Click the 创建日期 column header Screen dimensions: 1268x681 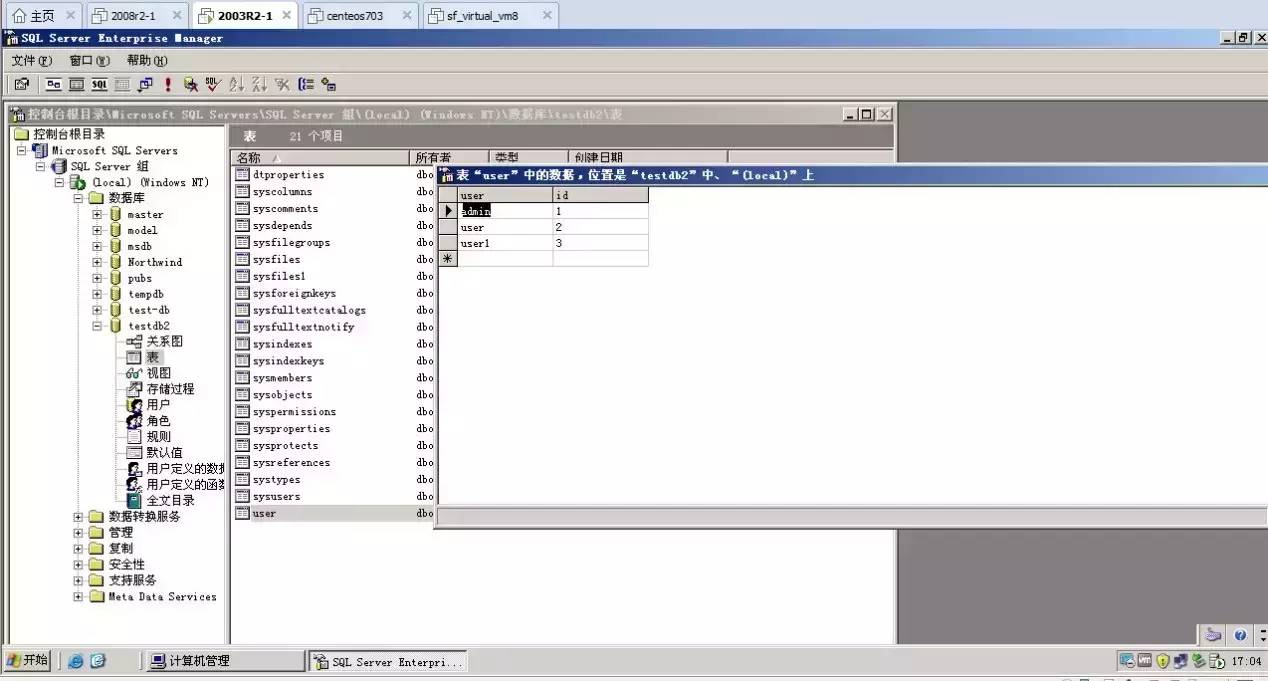click(647, 158)
